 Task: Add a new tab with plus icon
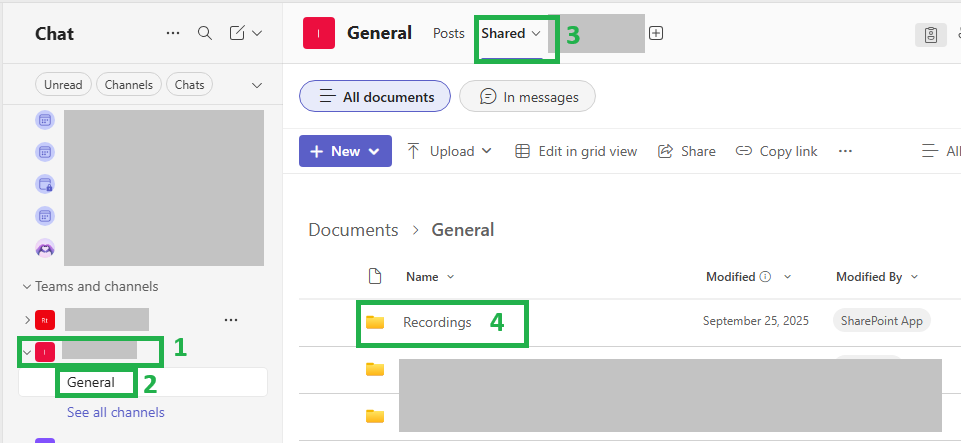[x=656, y=33]
